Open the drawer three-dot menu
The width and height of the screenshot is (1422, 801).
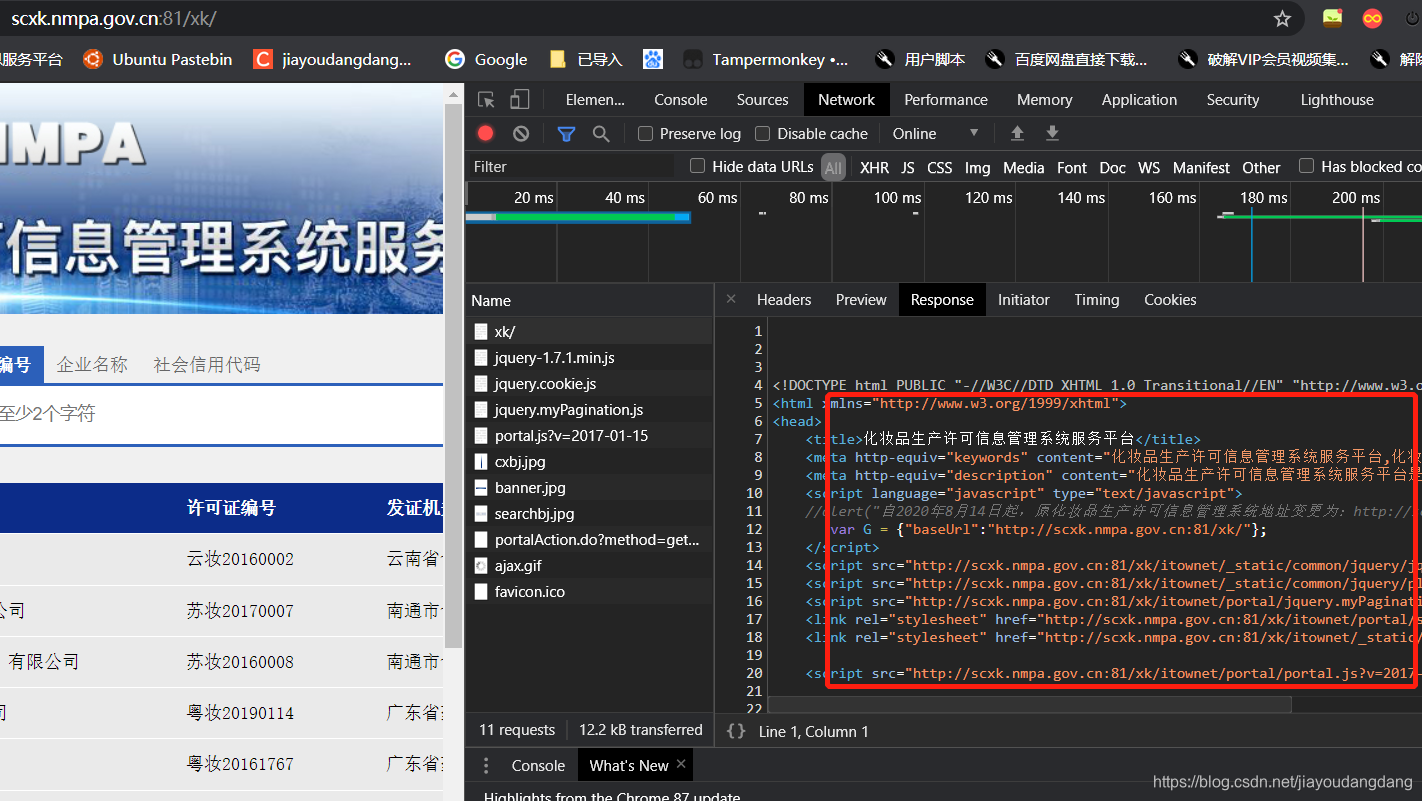coord(486,766)
